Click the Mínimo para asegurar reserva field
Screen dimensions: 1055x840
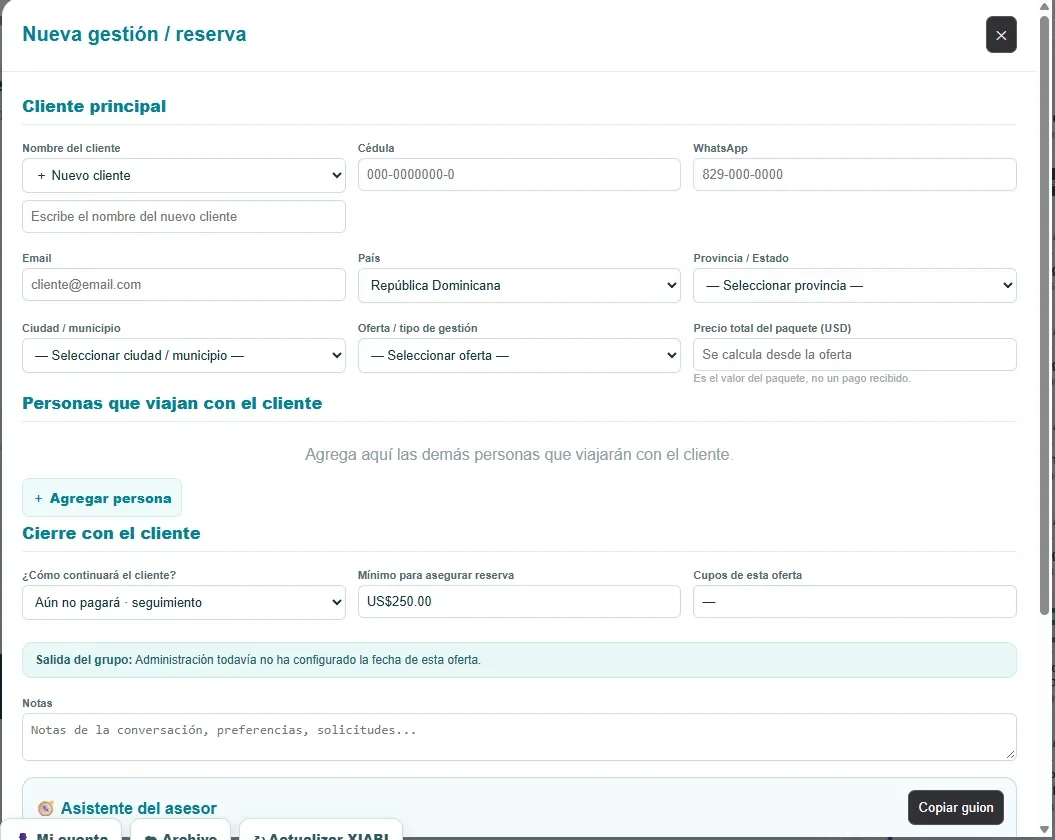point(519,602)
